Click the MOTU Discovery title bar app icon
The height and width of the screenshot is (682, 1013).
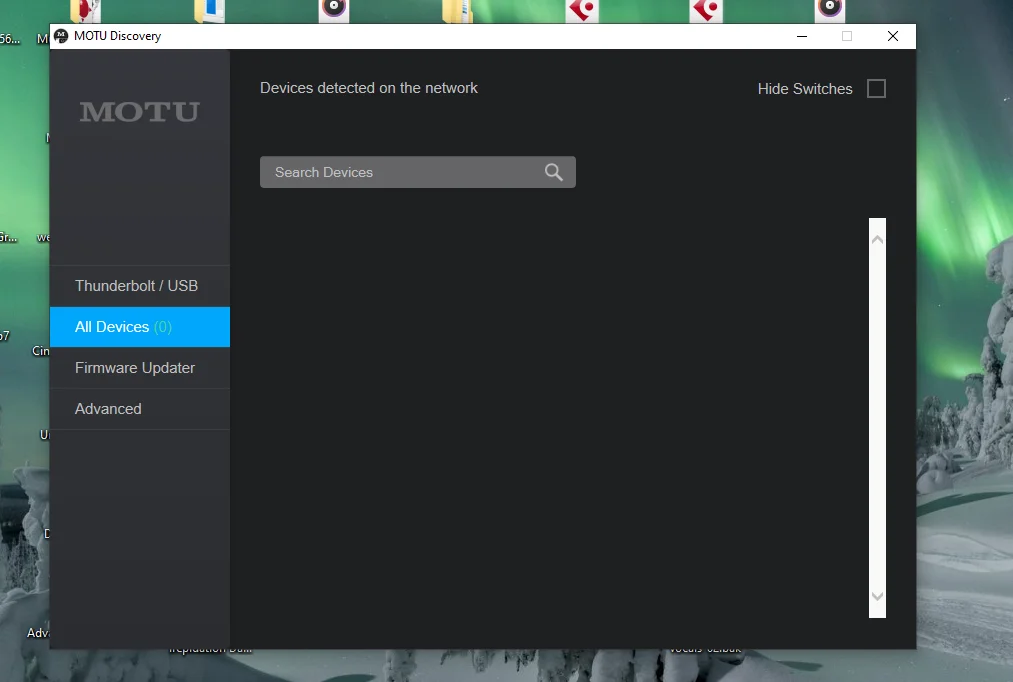point(61,36)
